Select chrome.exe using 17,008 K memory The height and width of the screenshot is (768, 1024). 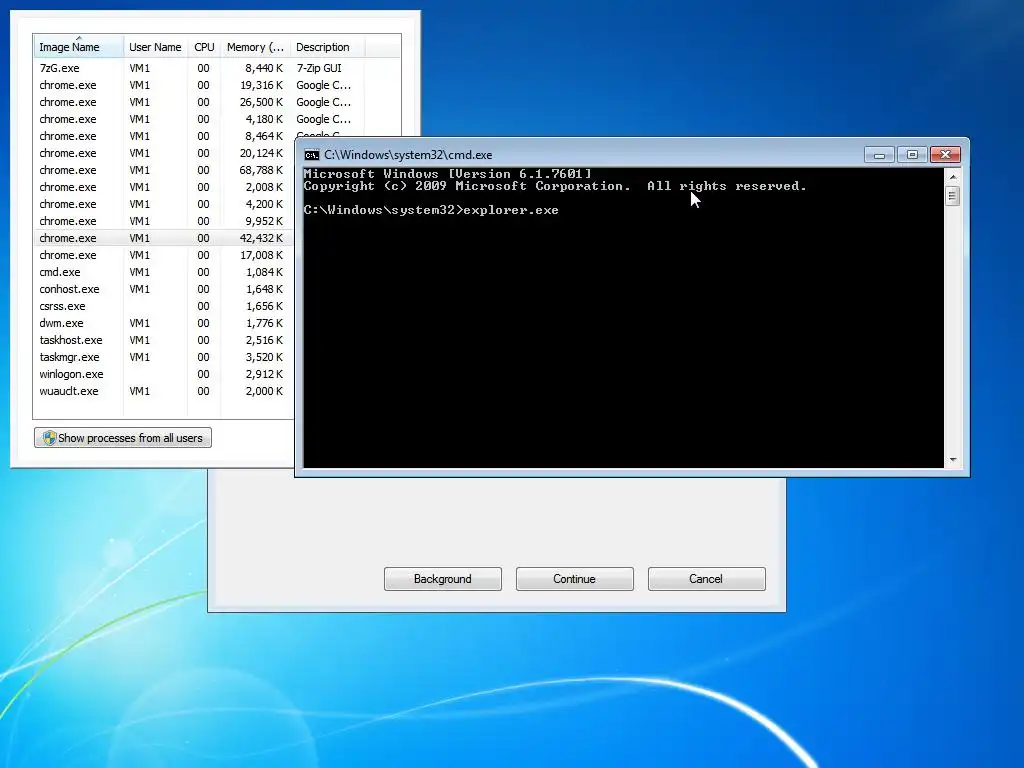pos(163,255)
